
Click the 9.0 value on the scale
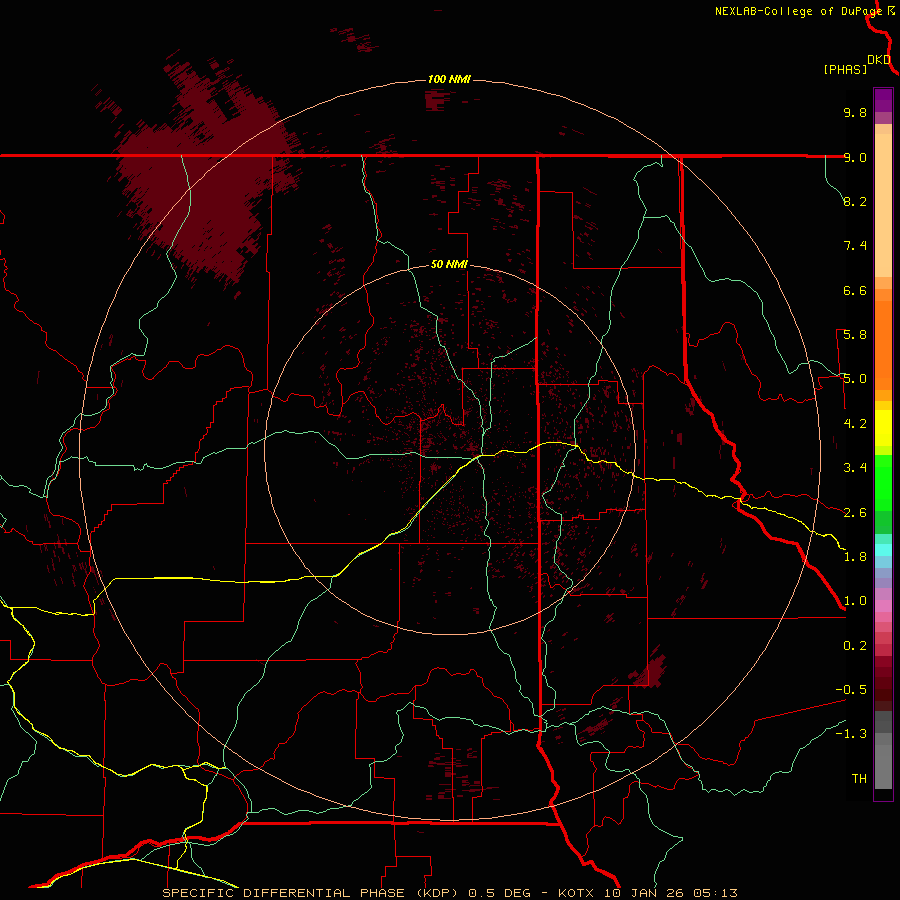click(x=855, y=157)
